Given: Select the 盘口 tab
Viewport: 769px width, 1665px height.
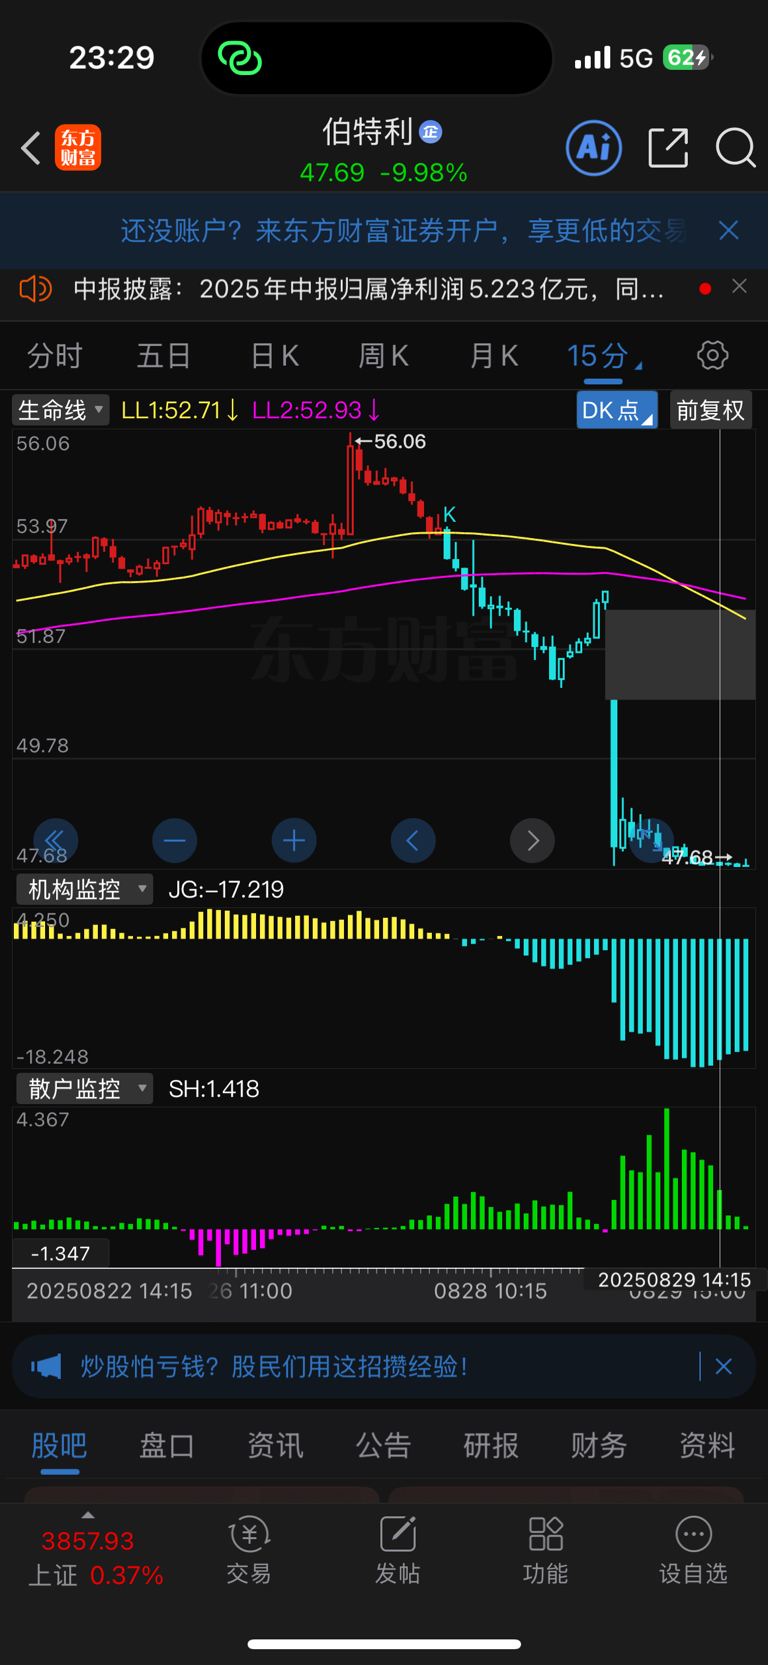Looking at the screenshot, I should (167, 1445).
